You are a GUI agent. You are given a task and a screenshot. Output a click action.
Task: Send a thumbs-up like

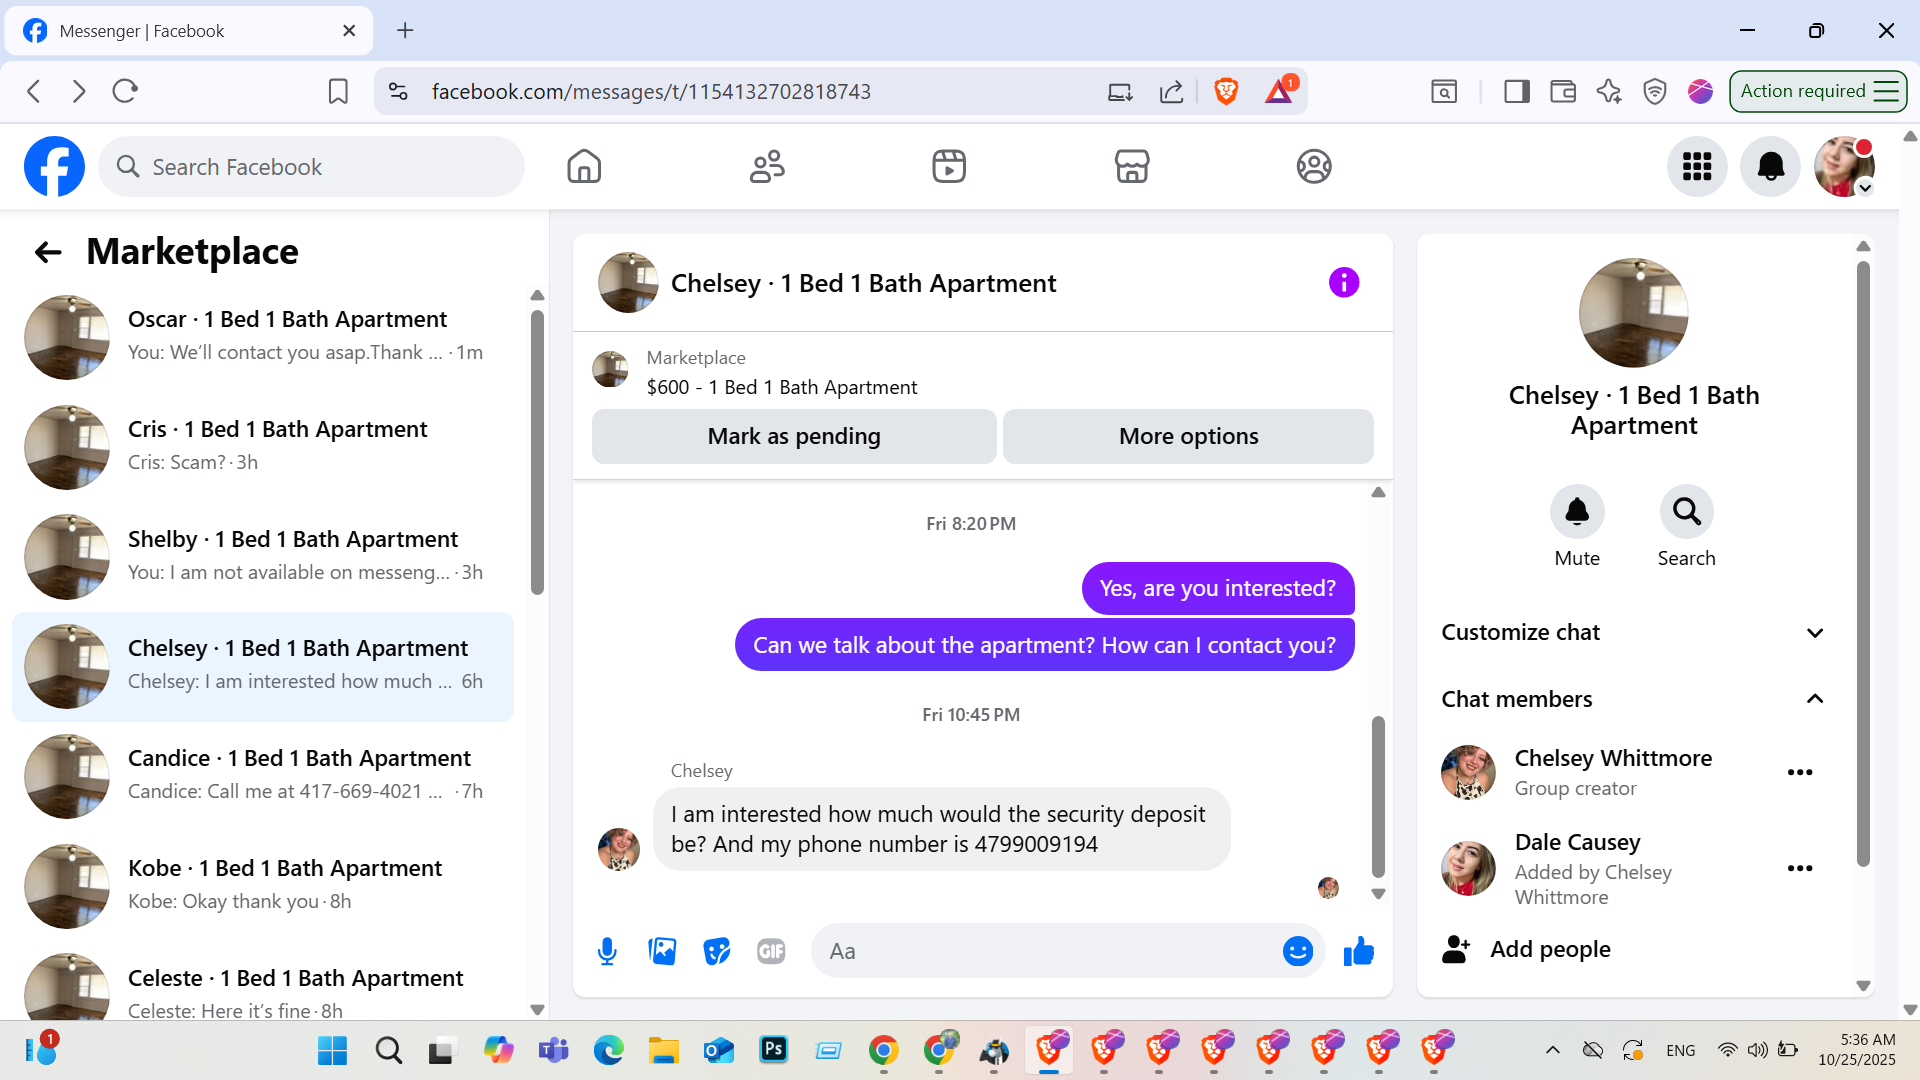pyautogui.click(x=1358, y=951)
